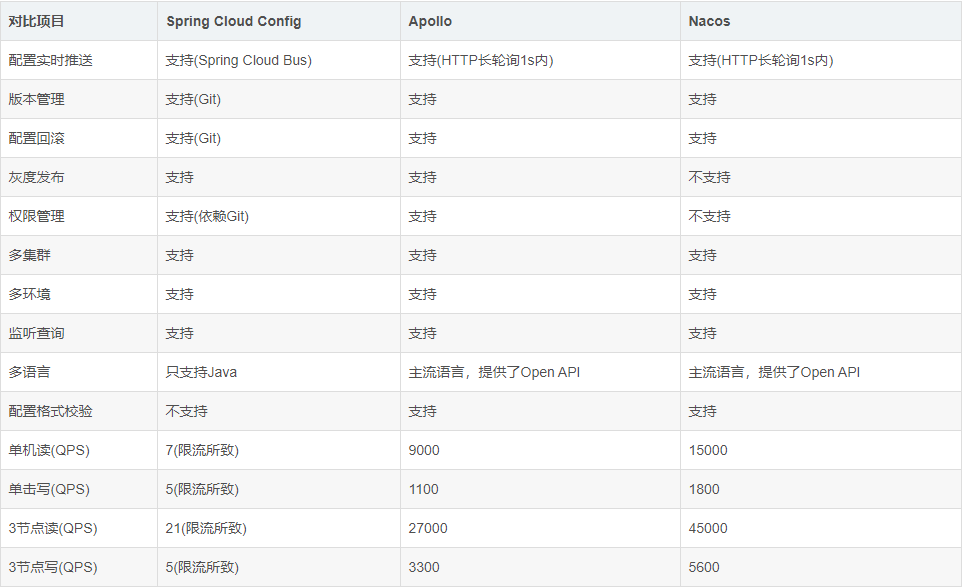Select the '灰度发布' row label
The width and height of the screenshot is (962, 587).
[x=36, y=177]
